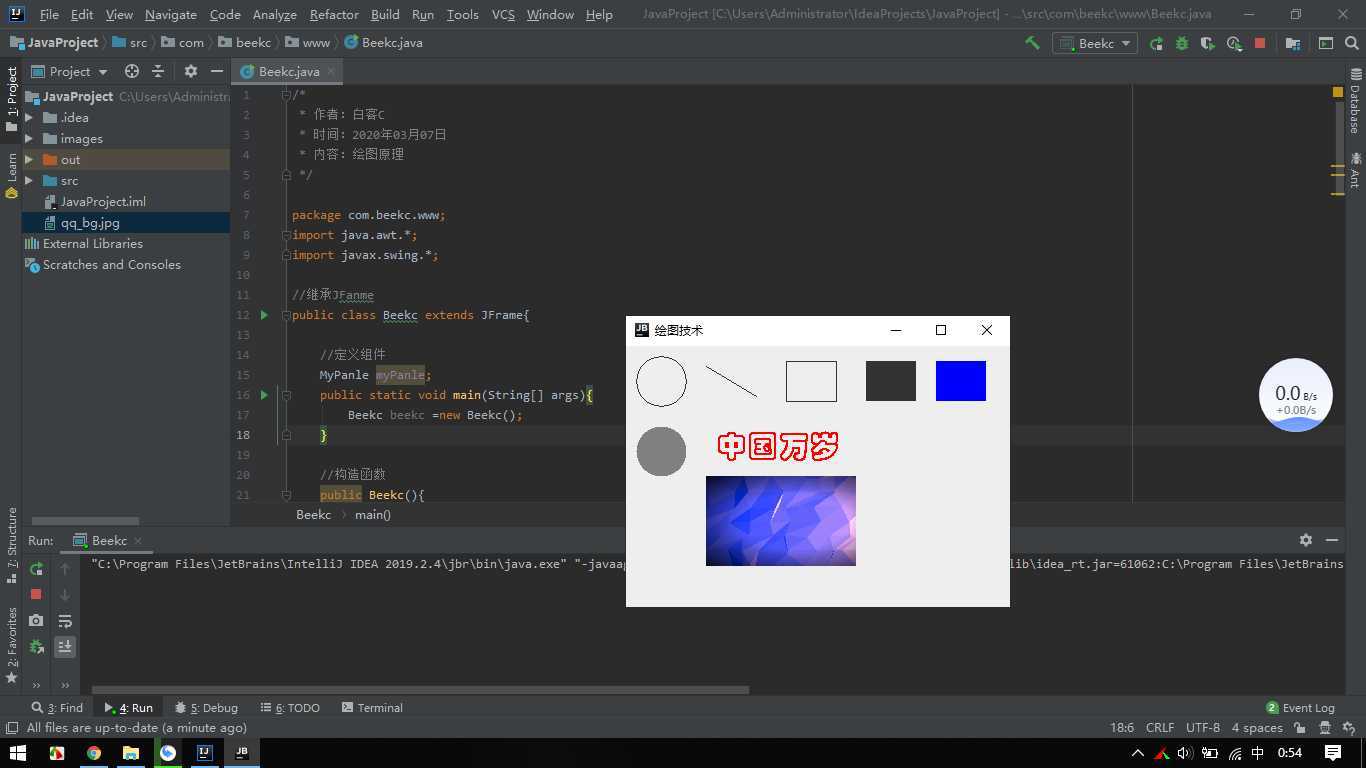Open the Project panel settings gear

click(191, 71)
